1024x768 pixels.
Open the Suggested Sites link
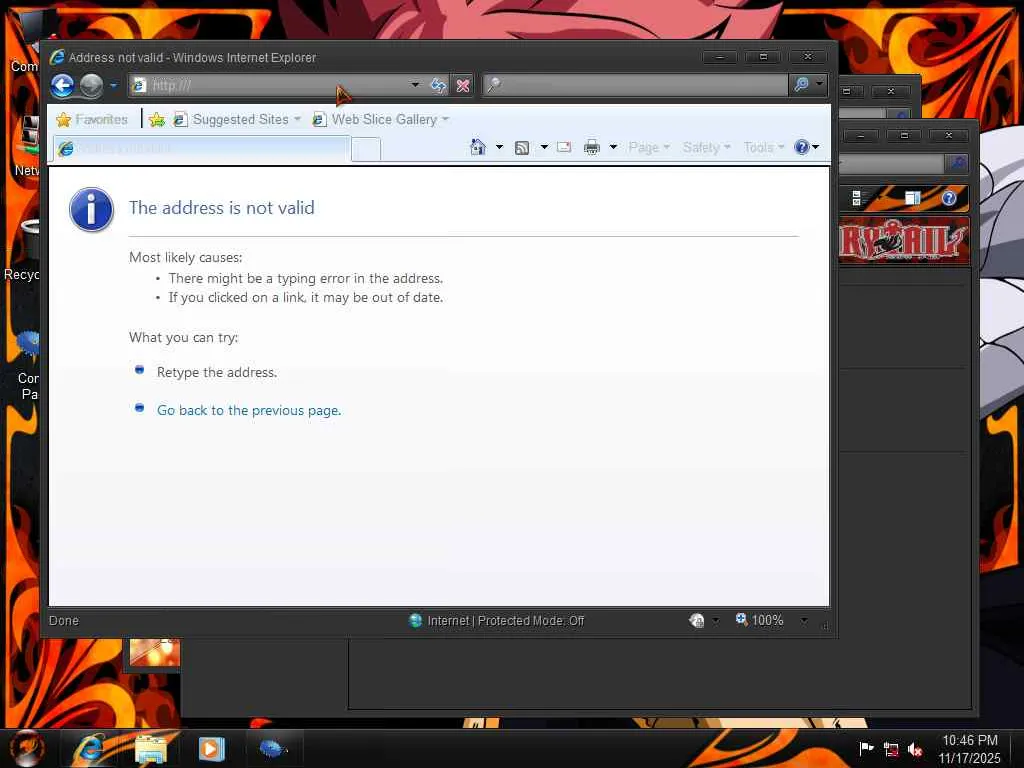pyautogui.click(x=236, y=120)
